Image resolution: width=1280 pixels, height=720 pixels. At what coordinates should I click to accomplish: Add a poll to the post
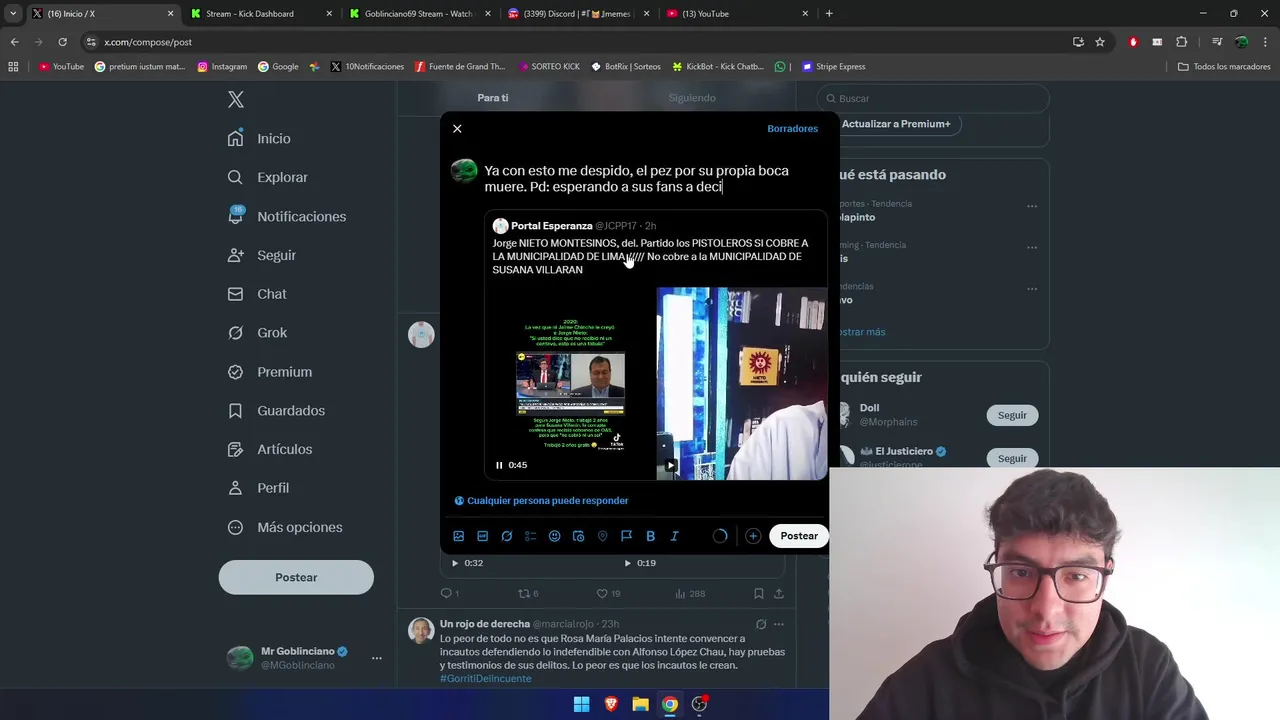point(531,536)
